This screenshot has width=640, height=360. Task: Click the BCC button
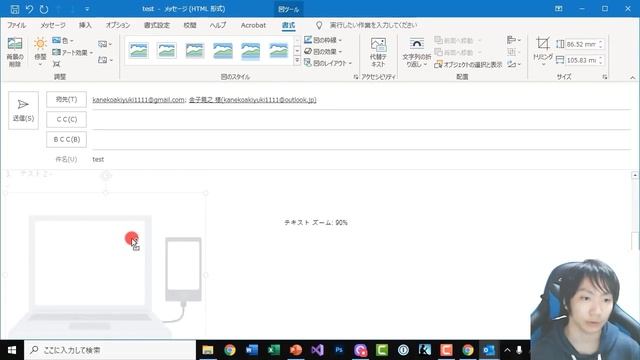tap(67, 139)
